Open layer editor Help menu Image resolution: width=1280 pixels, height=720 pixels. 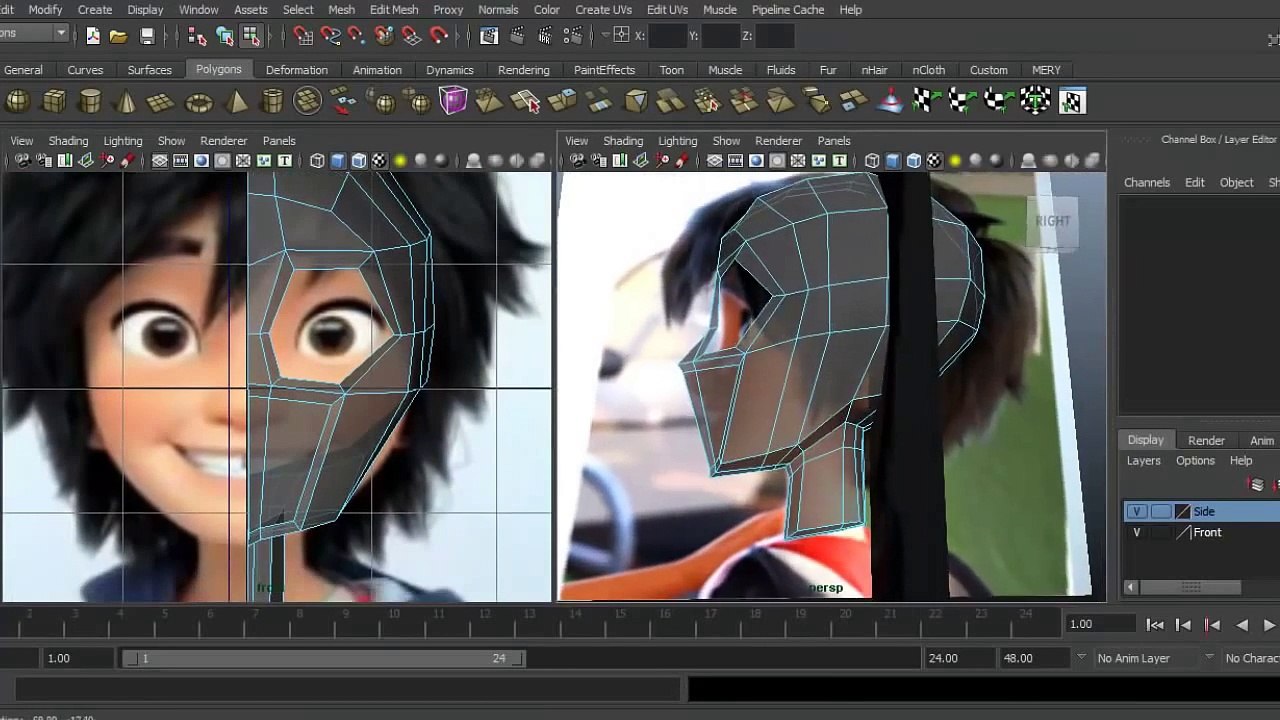(1241, 461)
